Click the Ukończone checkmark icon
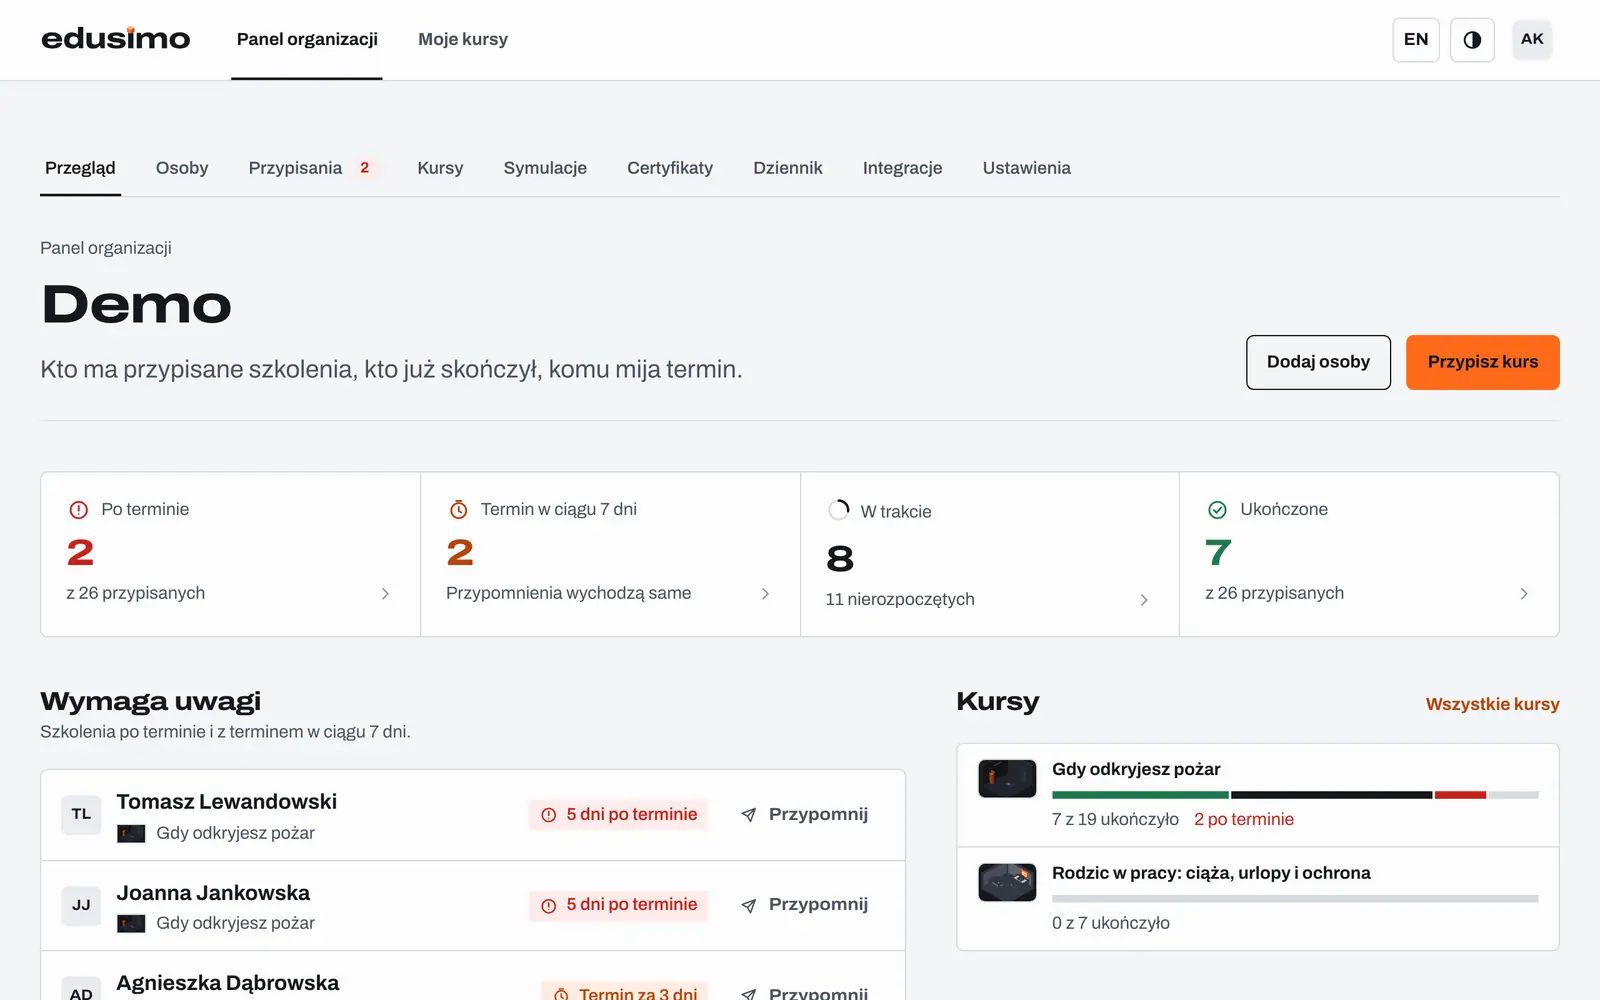This screenshot has height=1000, width=1600. click(x=1217, y=510)
